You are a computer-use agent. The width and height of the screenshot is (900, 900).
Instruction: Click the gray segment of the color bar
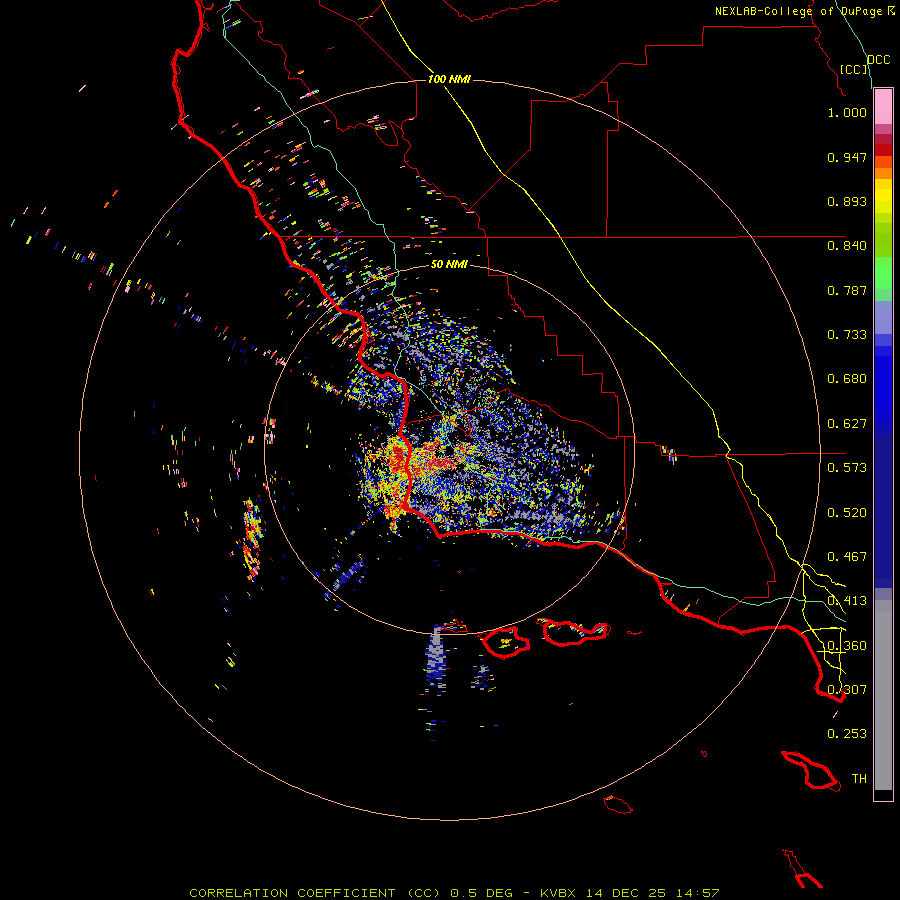click(x=883, y=695)
